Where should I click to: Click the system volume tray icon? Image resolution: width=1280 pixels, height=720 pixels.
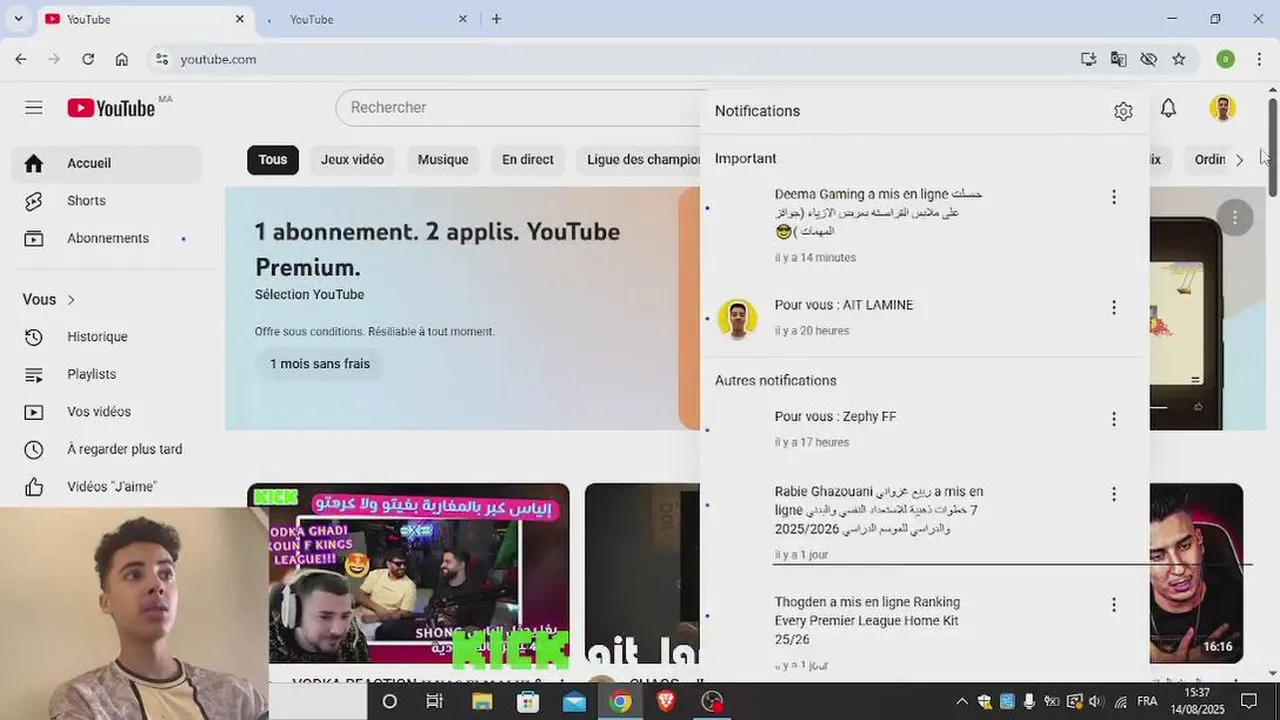1096,702
